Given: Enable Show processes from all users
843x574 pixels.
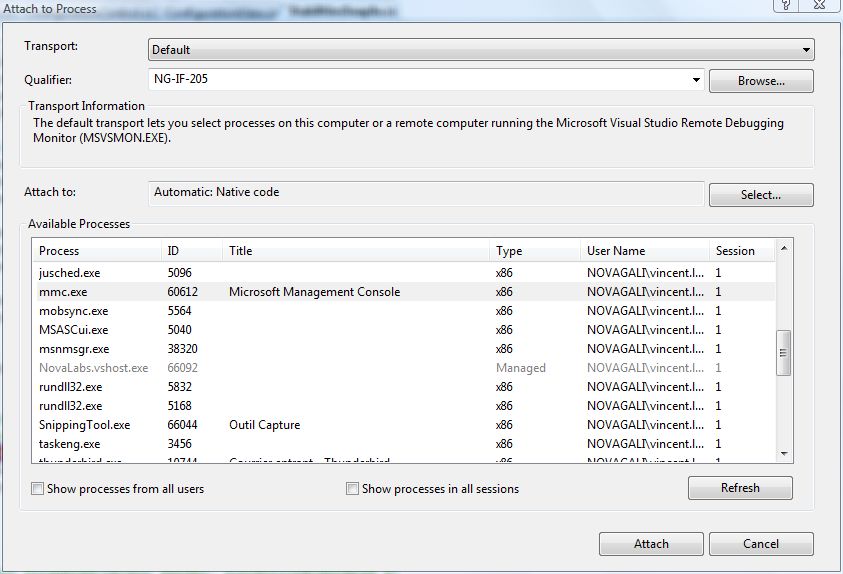Looking at the screenshot, I should (x=38, y=489).
